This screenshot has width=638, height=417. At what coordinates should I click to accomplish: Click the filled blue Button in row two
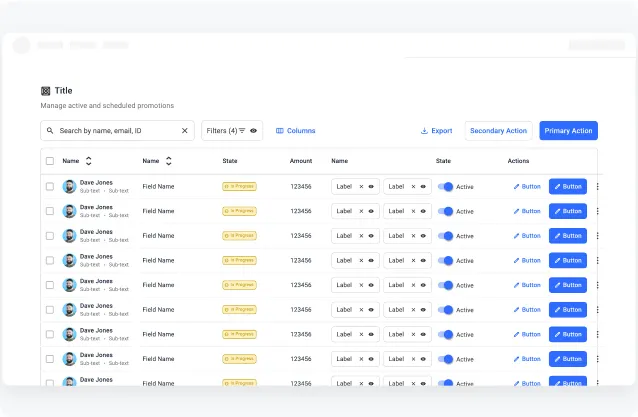(568, 211)
